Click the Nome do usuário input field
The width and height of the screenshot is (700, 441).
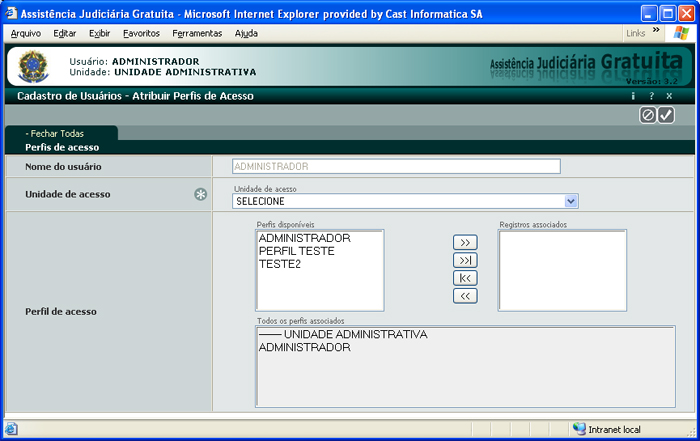click(x=396, y=167)
